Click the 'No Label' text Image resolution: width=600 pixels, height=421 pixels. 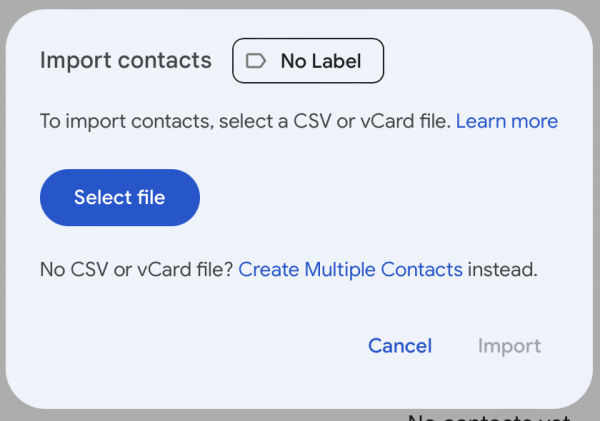click(x=321, y=61)
